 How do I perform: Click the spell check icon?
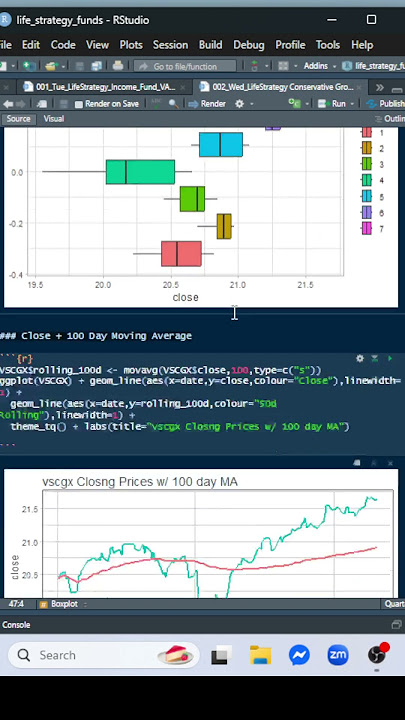point(158,104)
